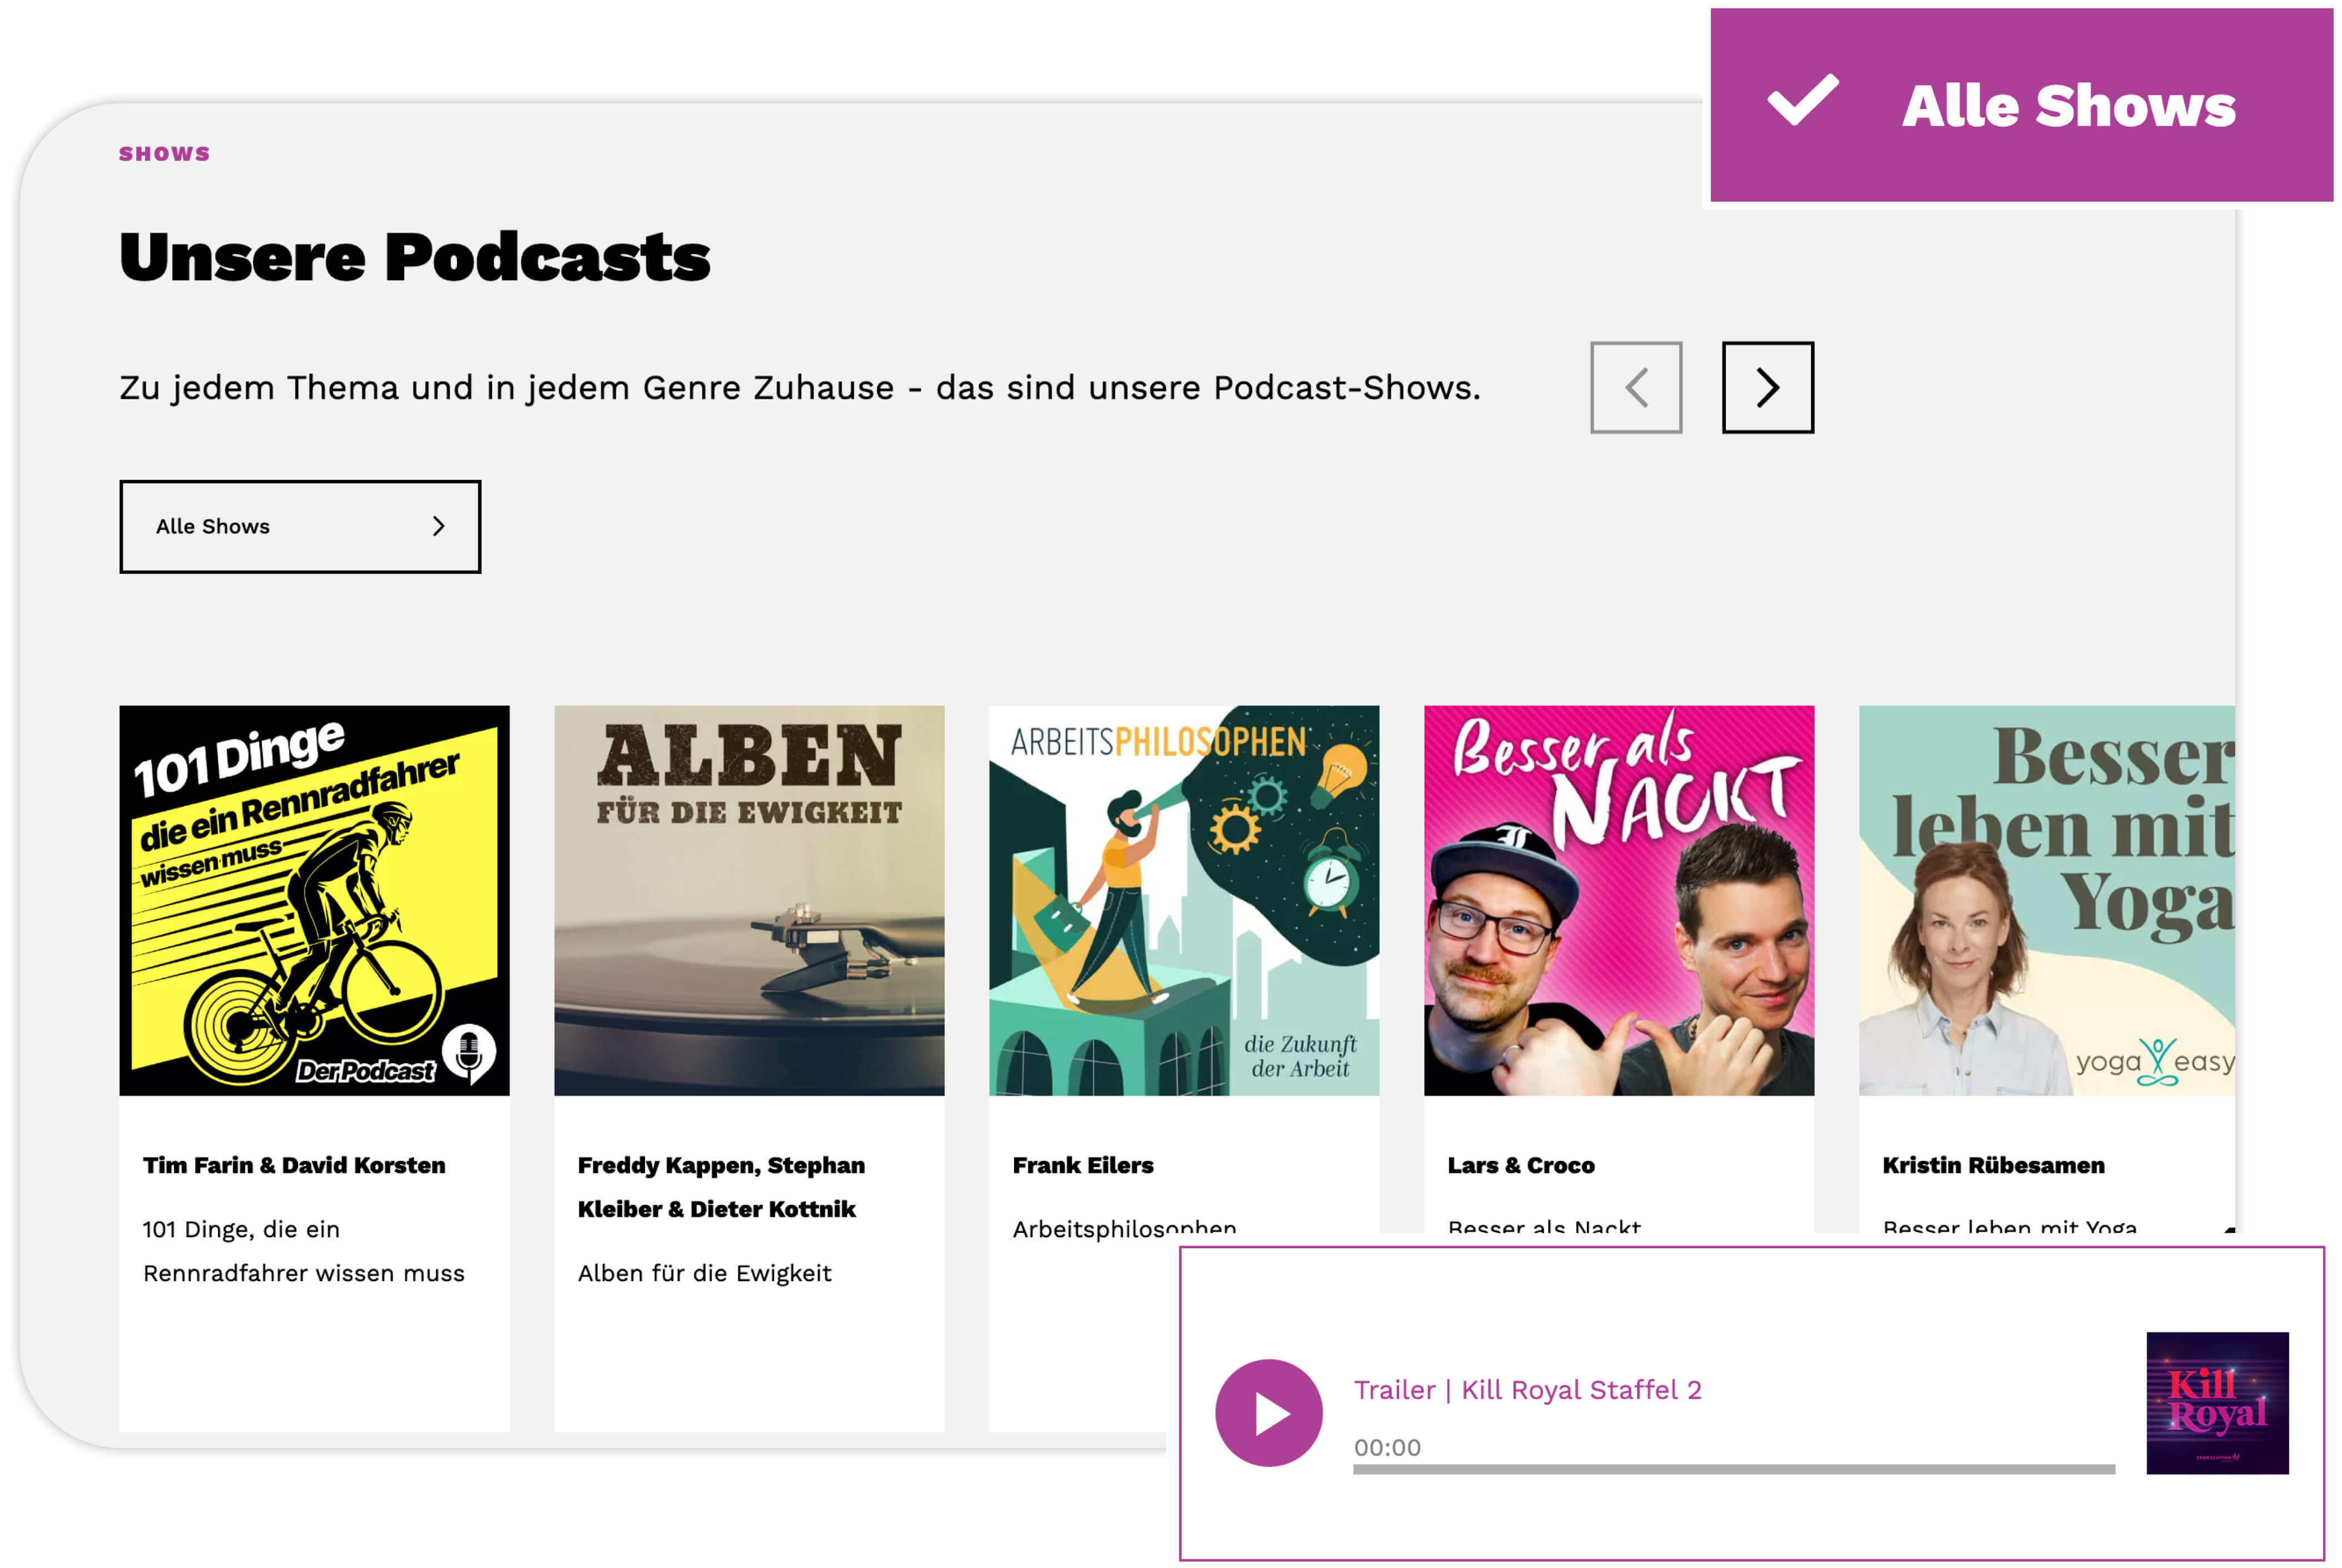Click the previous arrow of the podcast carousel

tap(1636, 388)
